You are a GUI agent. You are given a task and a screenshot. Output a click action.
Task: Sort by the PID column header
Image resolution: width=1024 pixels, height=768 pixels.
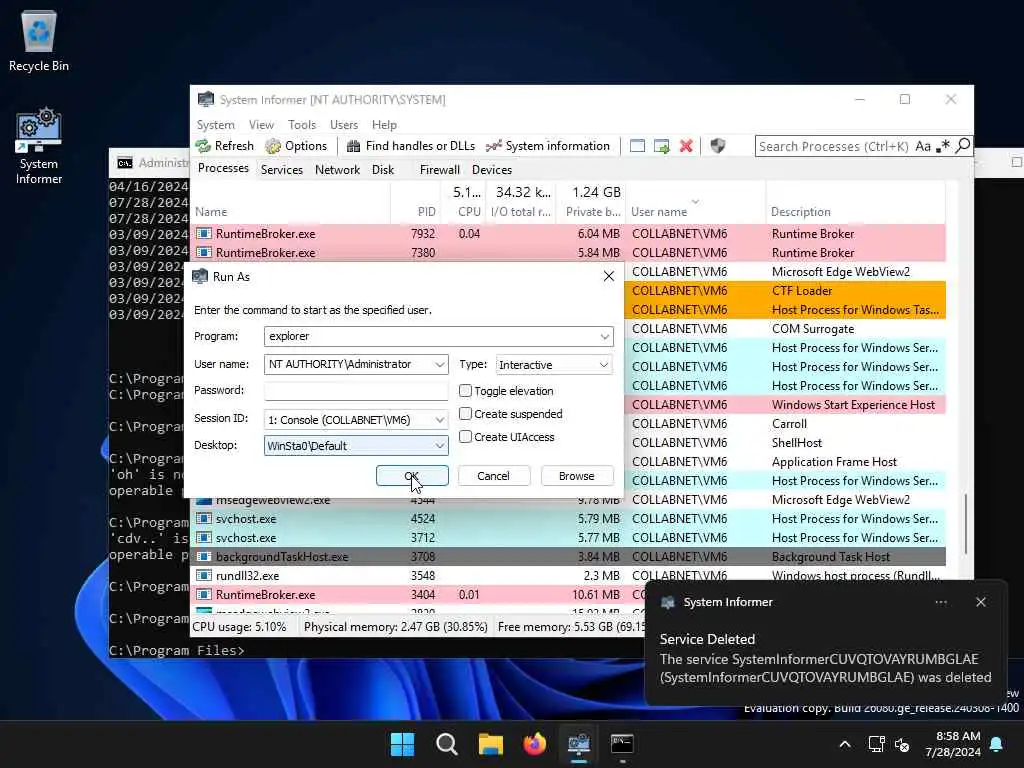click(x=426, y=212)
